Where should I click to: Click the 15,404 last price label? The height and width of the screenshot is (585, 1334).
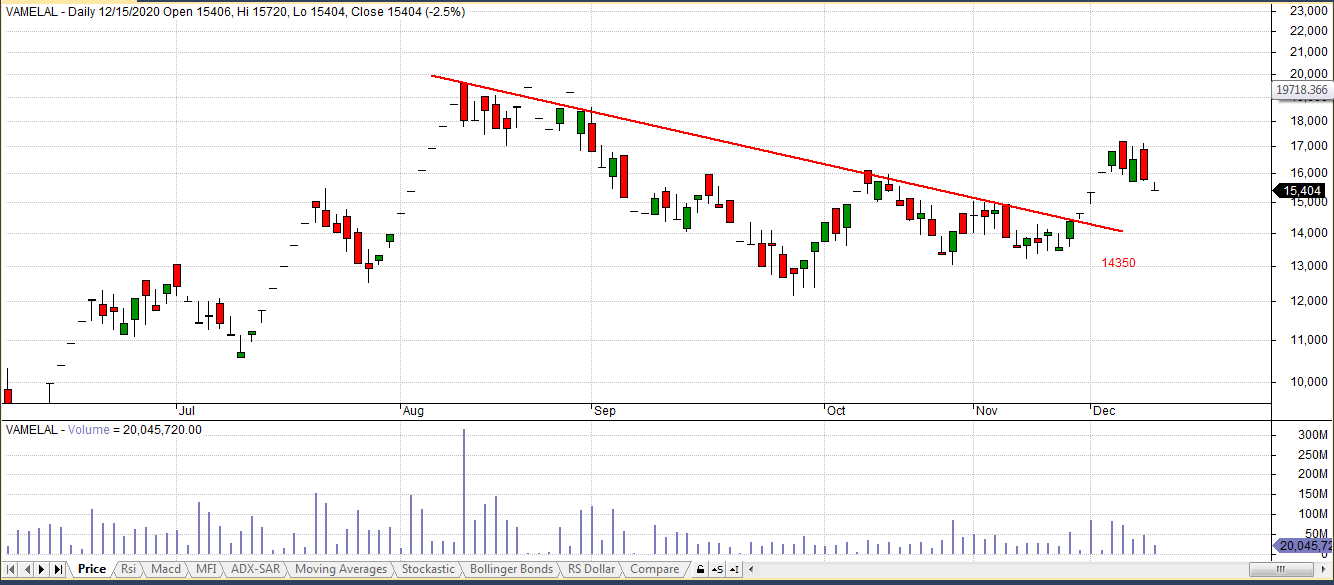pos(1300,191)
